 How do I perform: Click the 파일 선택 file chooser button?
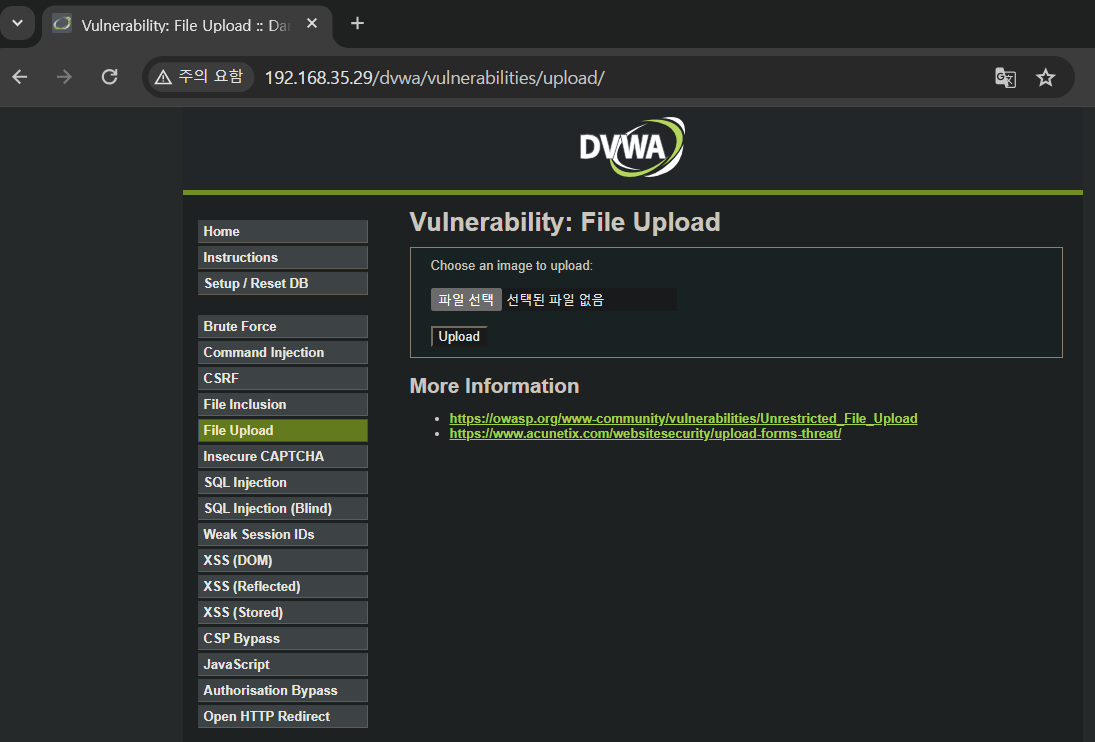[466, 299]
